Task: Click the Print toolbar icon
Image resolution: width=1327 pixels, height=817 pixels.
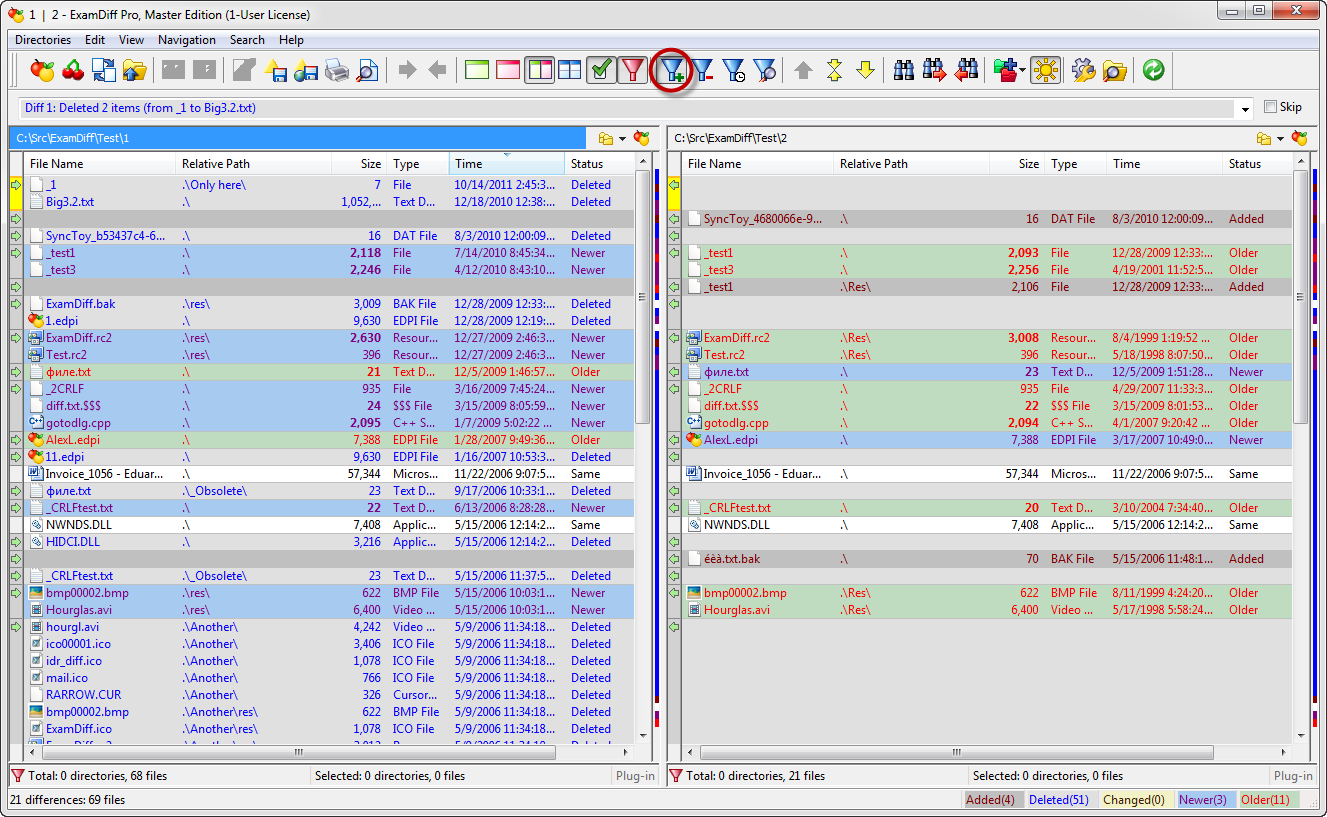Action: coord(337,70)
